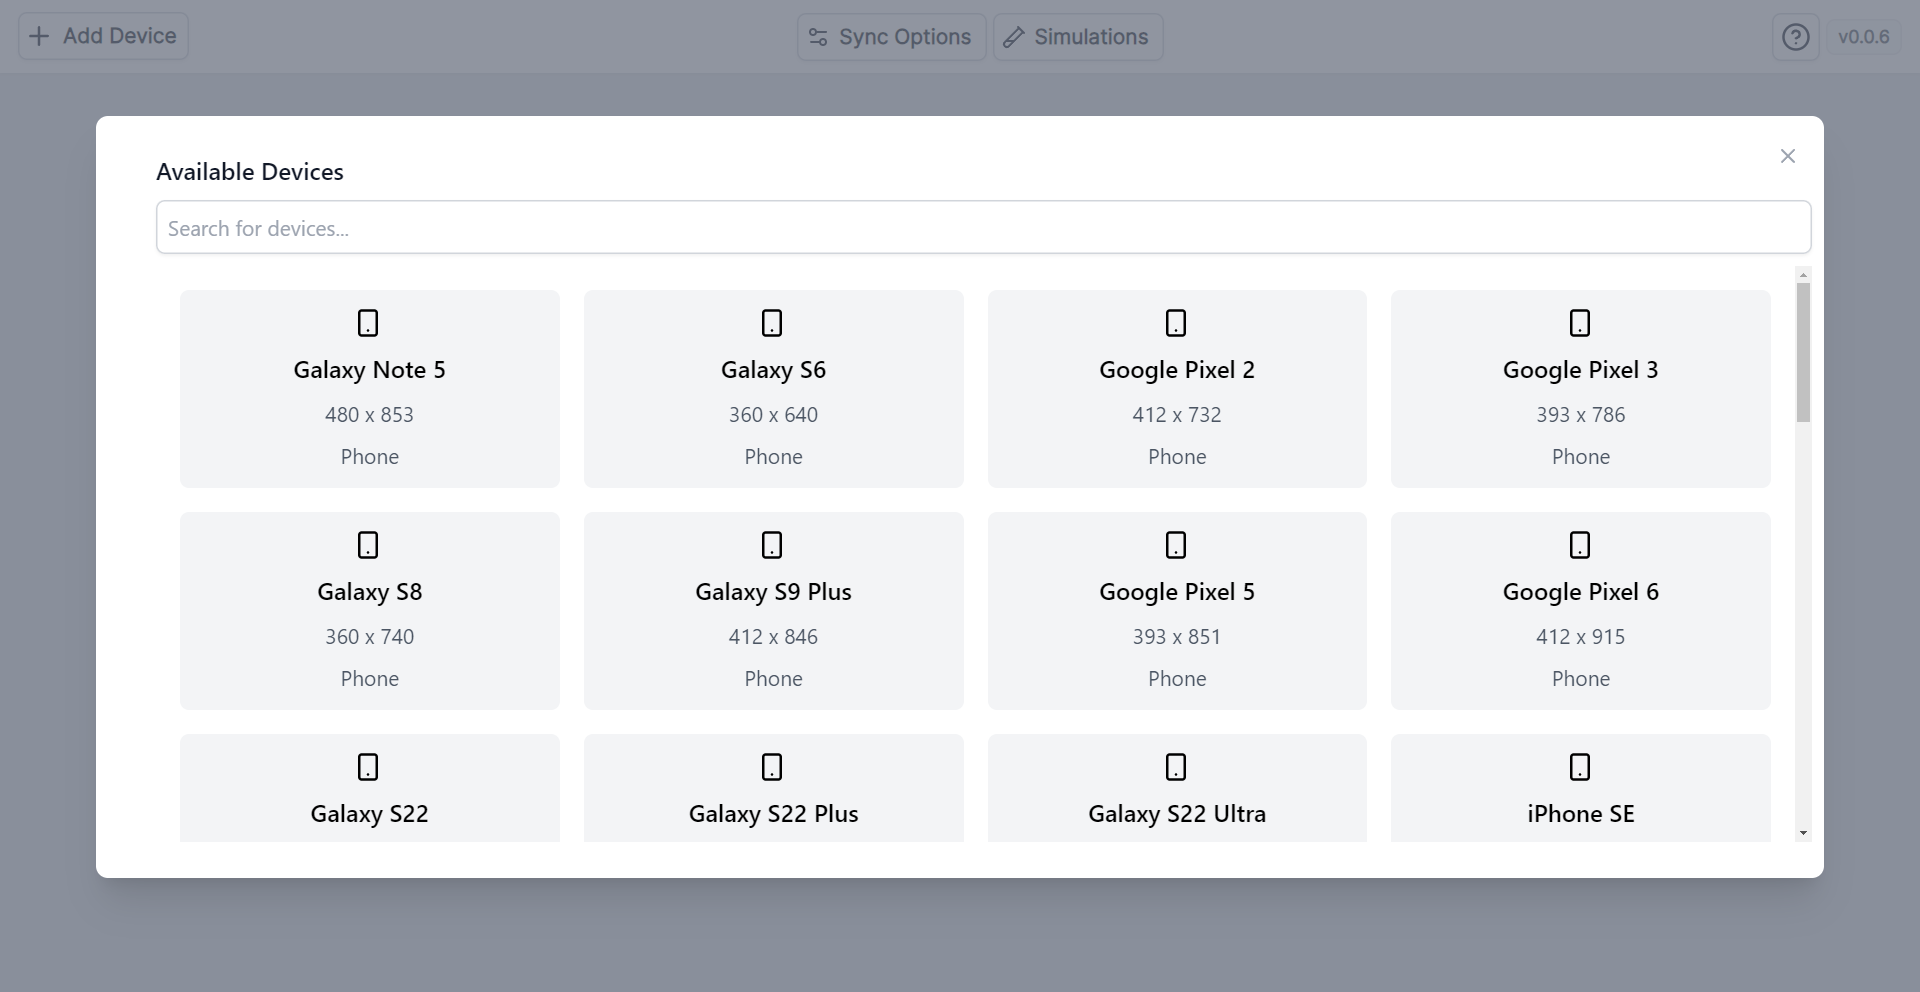Select the Google Pixel 5 device name
The height and width of the screenshot is (992, 1920).
[1177, 592]
